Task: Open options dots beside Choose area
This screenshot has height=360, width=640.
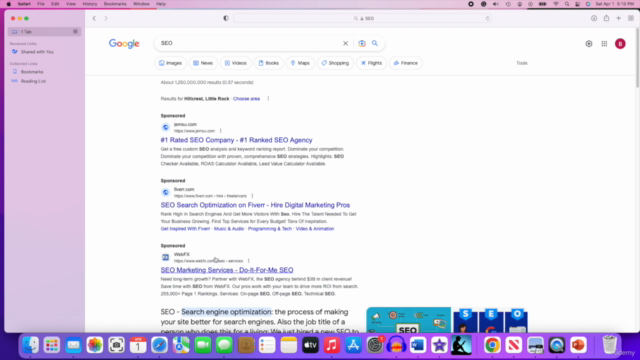Action: [268, 98]
